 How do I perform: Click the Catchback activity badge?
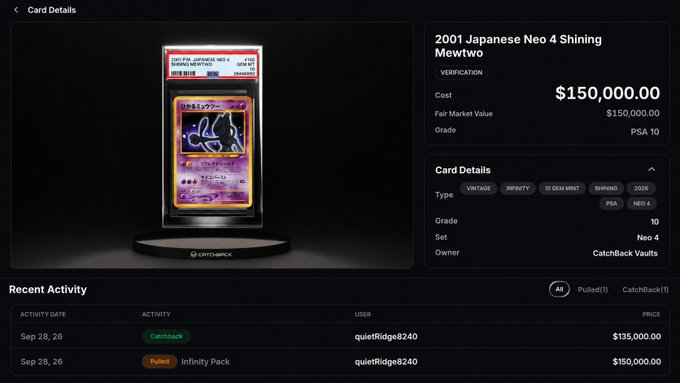[x=166, y=336]
